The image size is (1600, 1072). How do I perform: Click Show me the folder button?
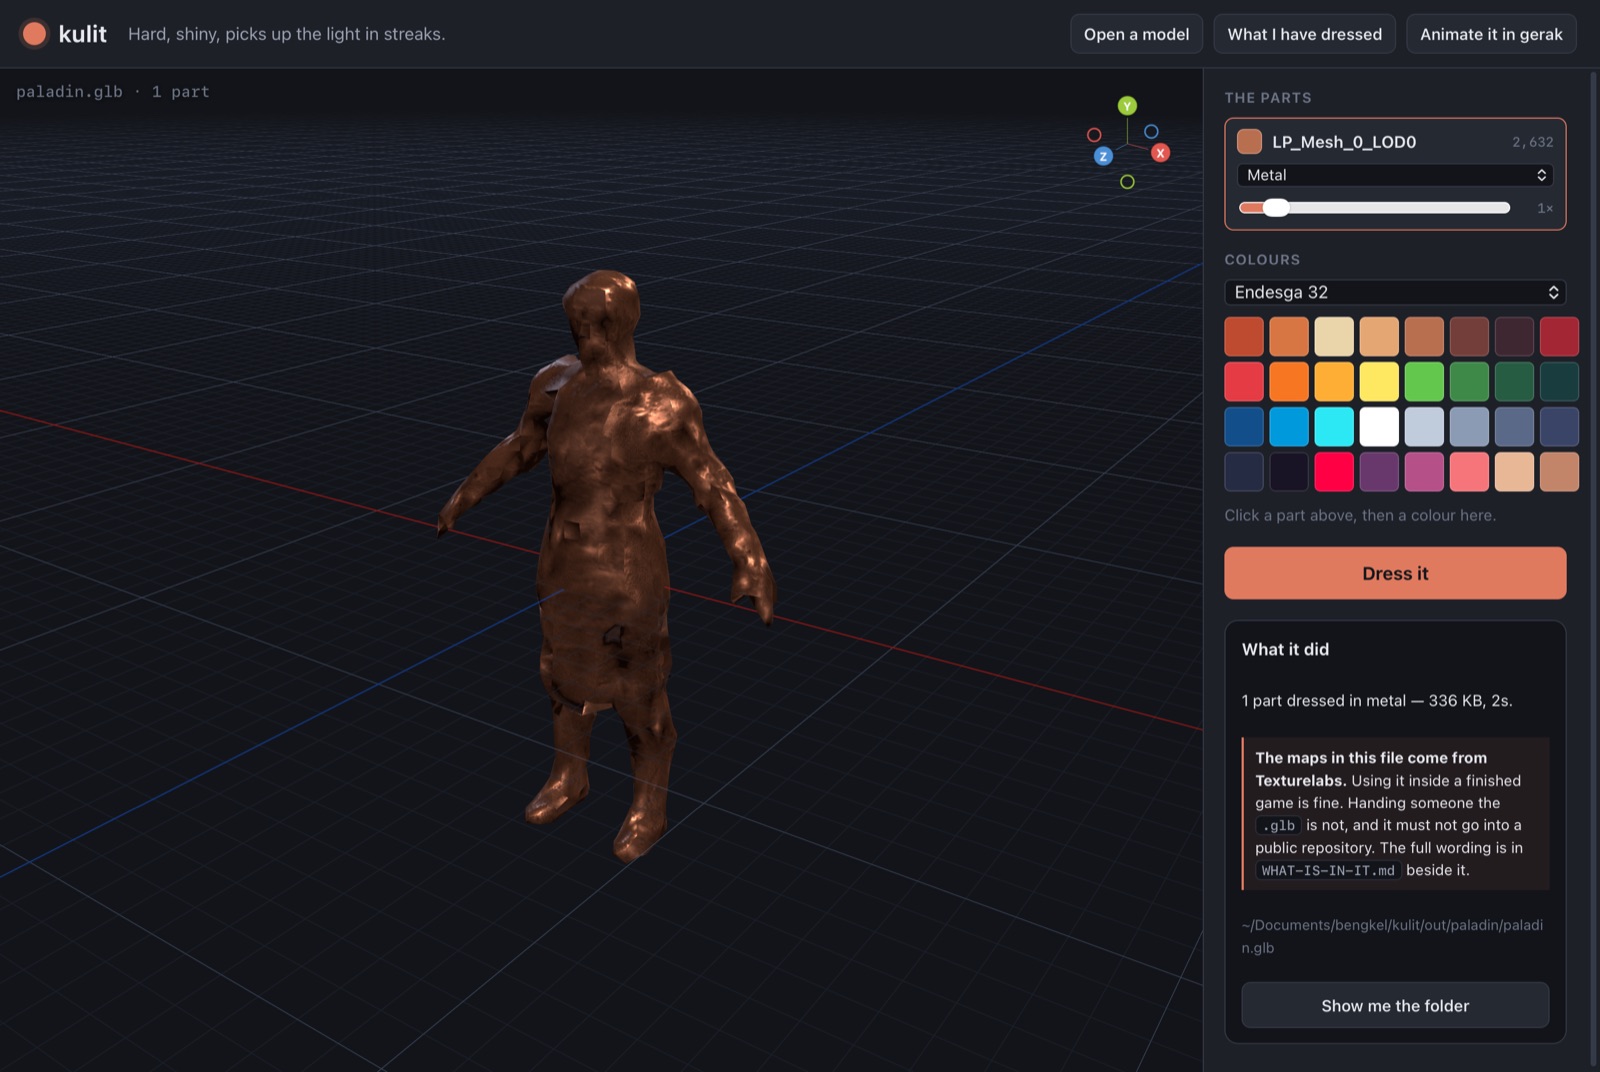tap(1395, 1005)
